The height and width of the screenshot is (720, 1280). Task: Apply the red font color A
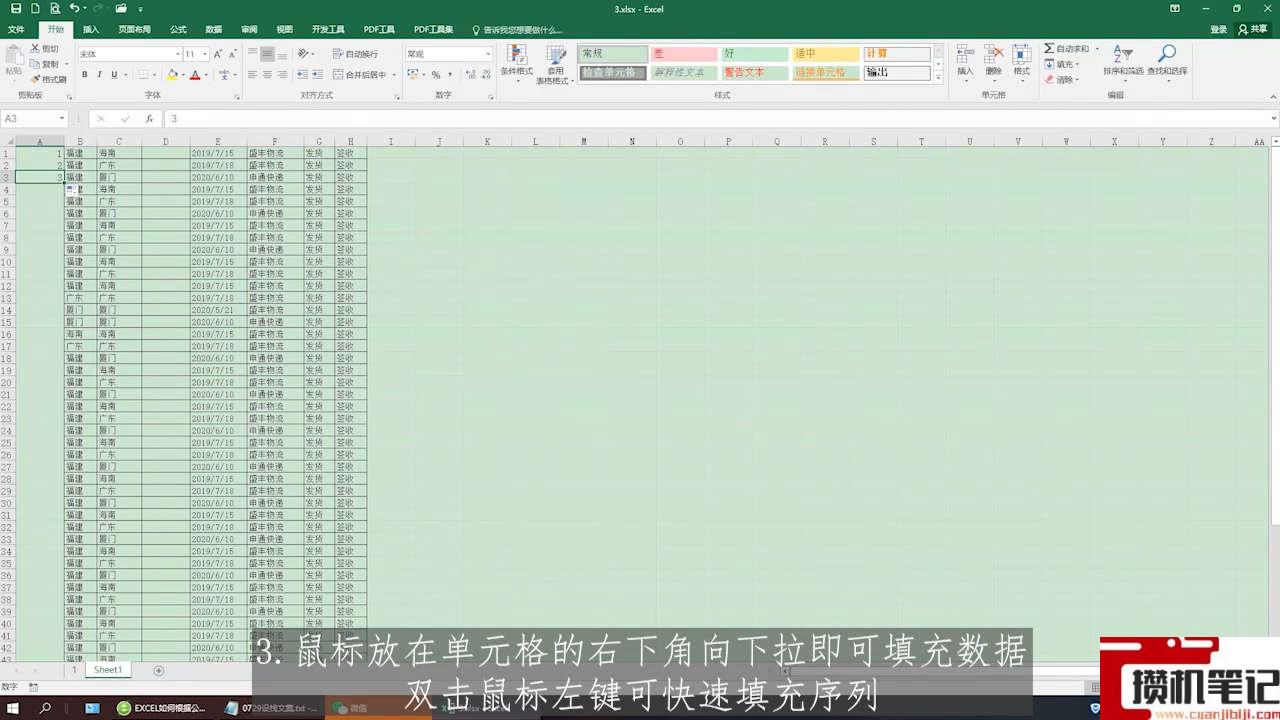click(x=195, y=75)
